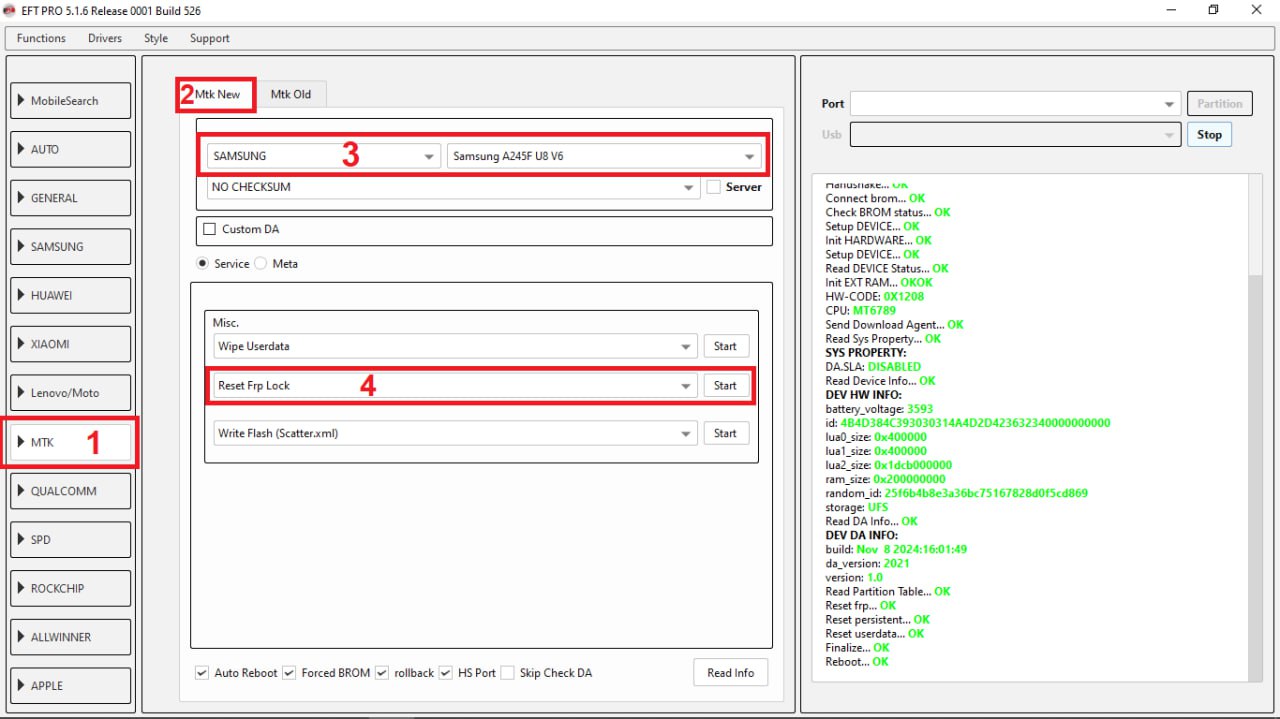
Task: Expand the MobileSearch sidebar section
Action: pos(70,100)
